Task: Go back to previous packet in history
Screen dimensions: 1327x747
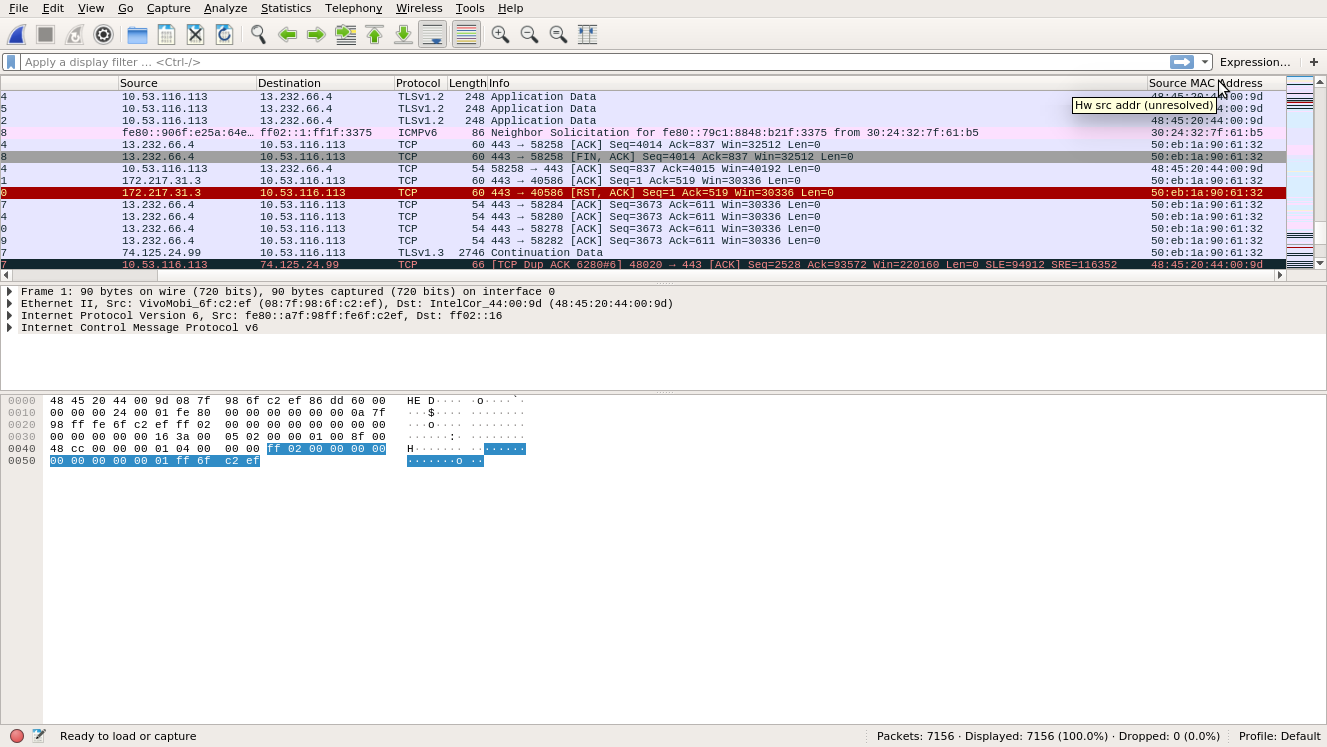Action: click(287, 34)
